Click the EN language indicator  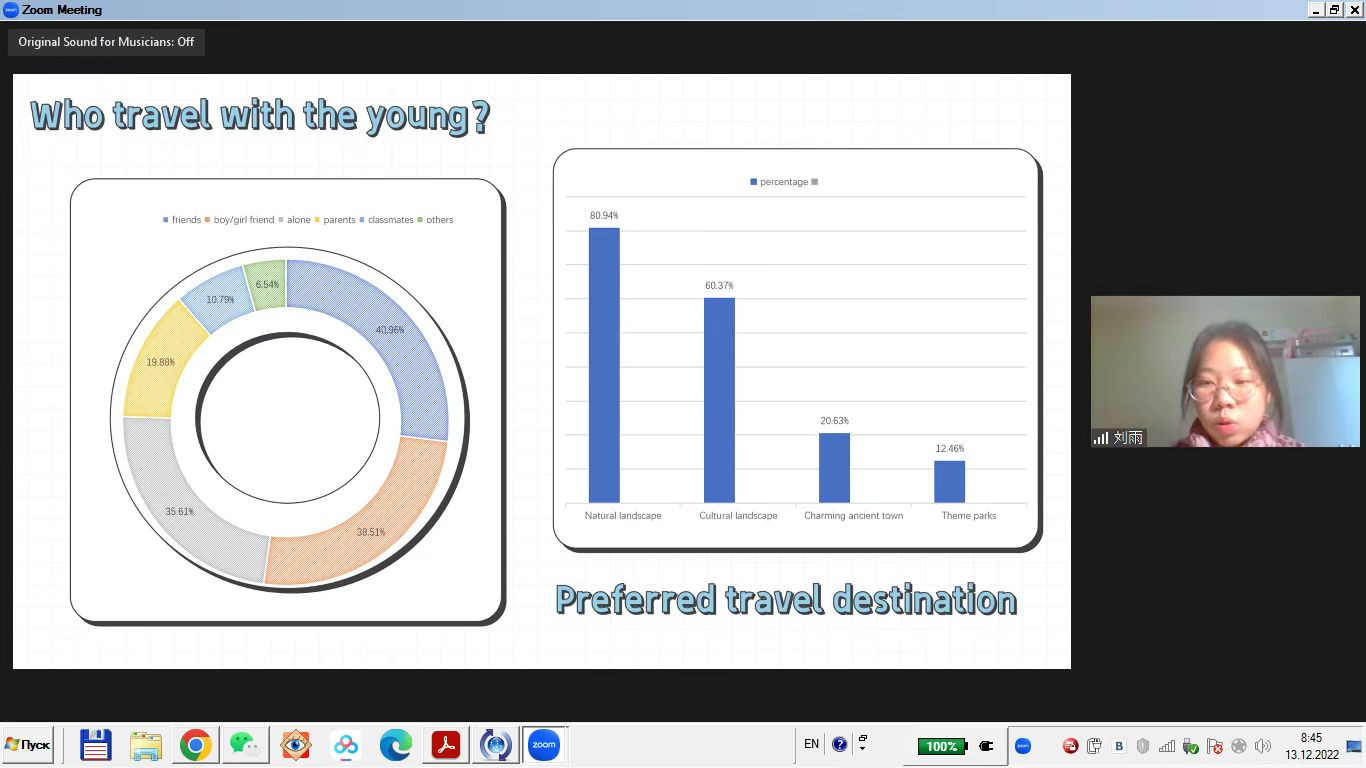click(811, 744)
